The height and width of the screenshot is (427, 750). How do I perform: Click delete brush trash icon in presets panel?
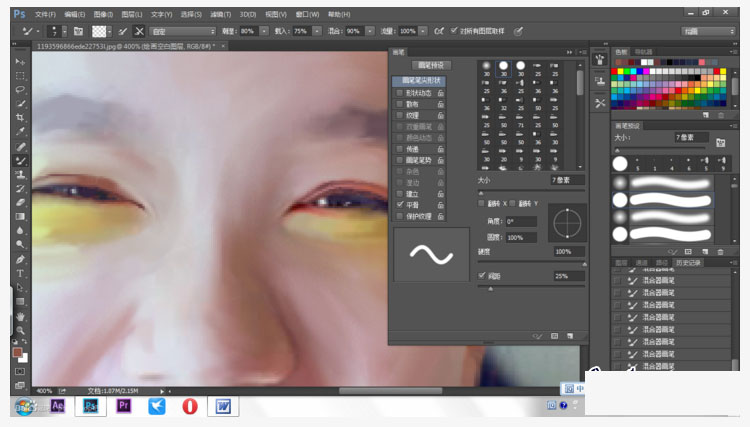pos(720,252)
